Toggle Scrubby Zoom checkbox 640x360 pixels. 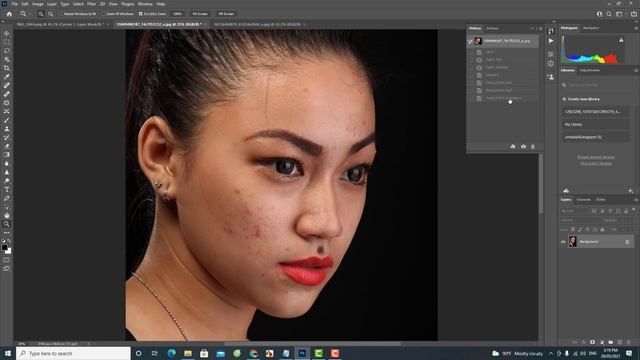point(140,14)
